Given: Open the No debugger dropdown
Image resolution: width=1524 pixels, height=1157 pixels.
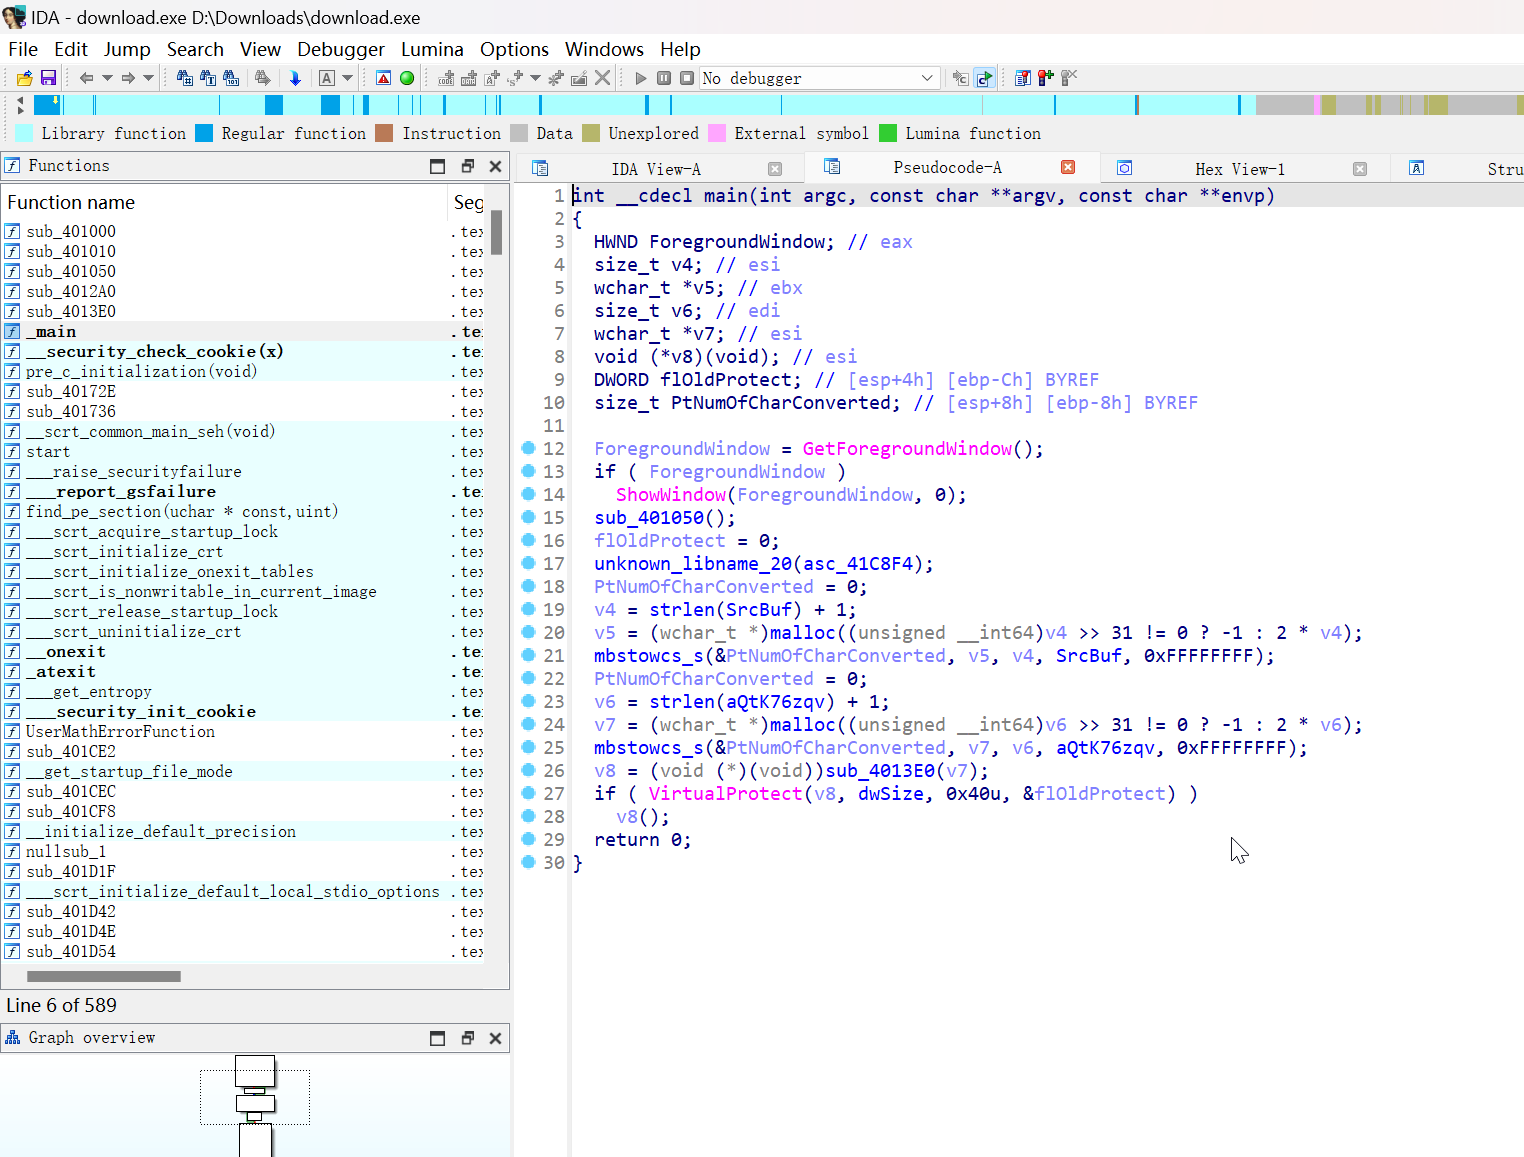Looking at the screenshot, I should click(819, 78).
